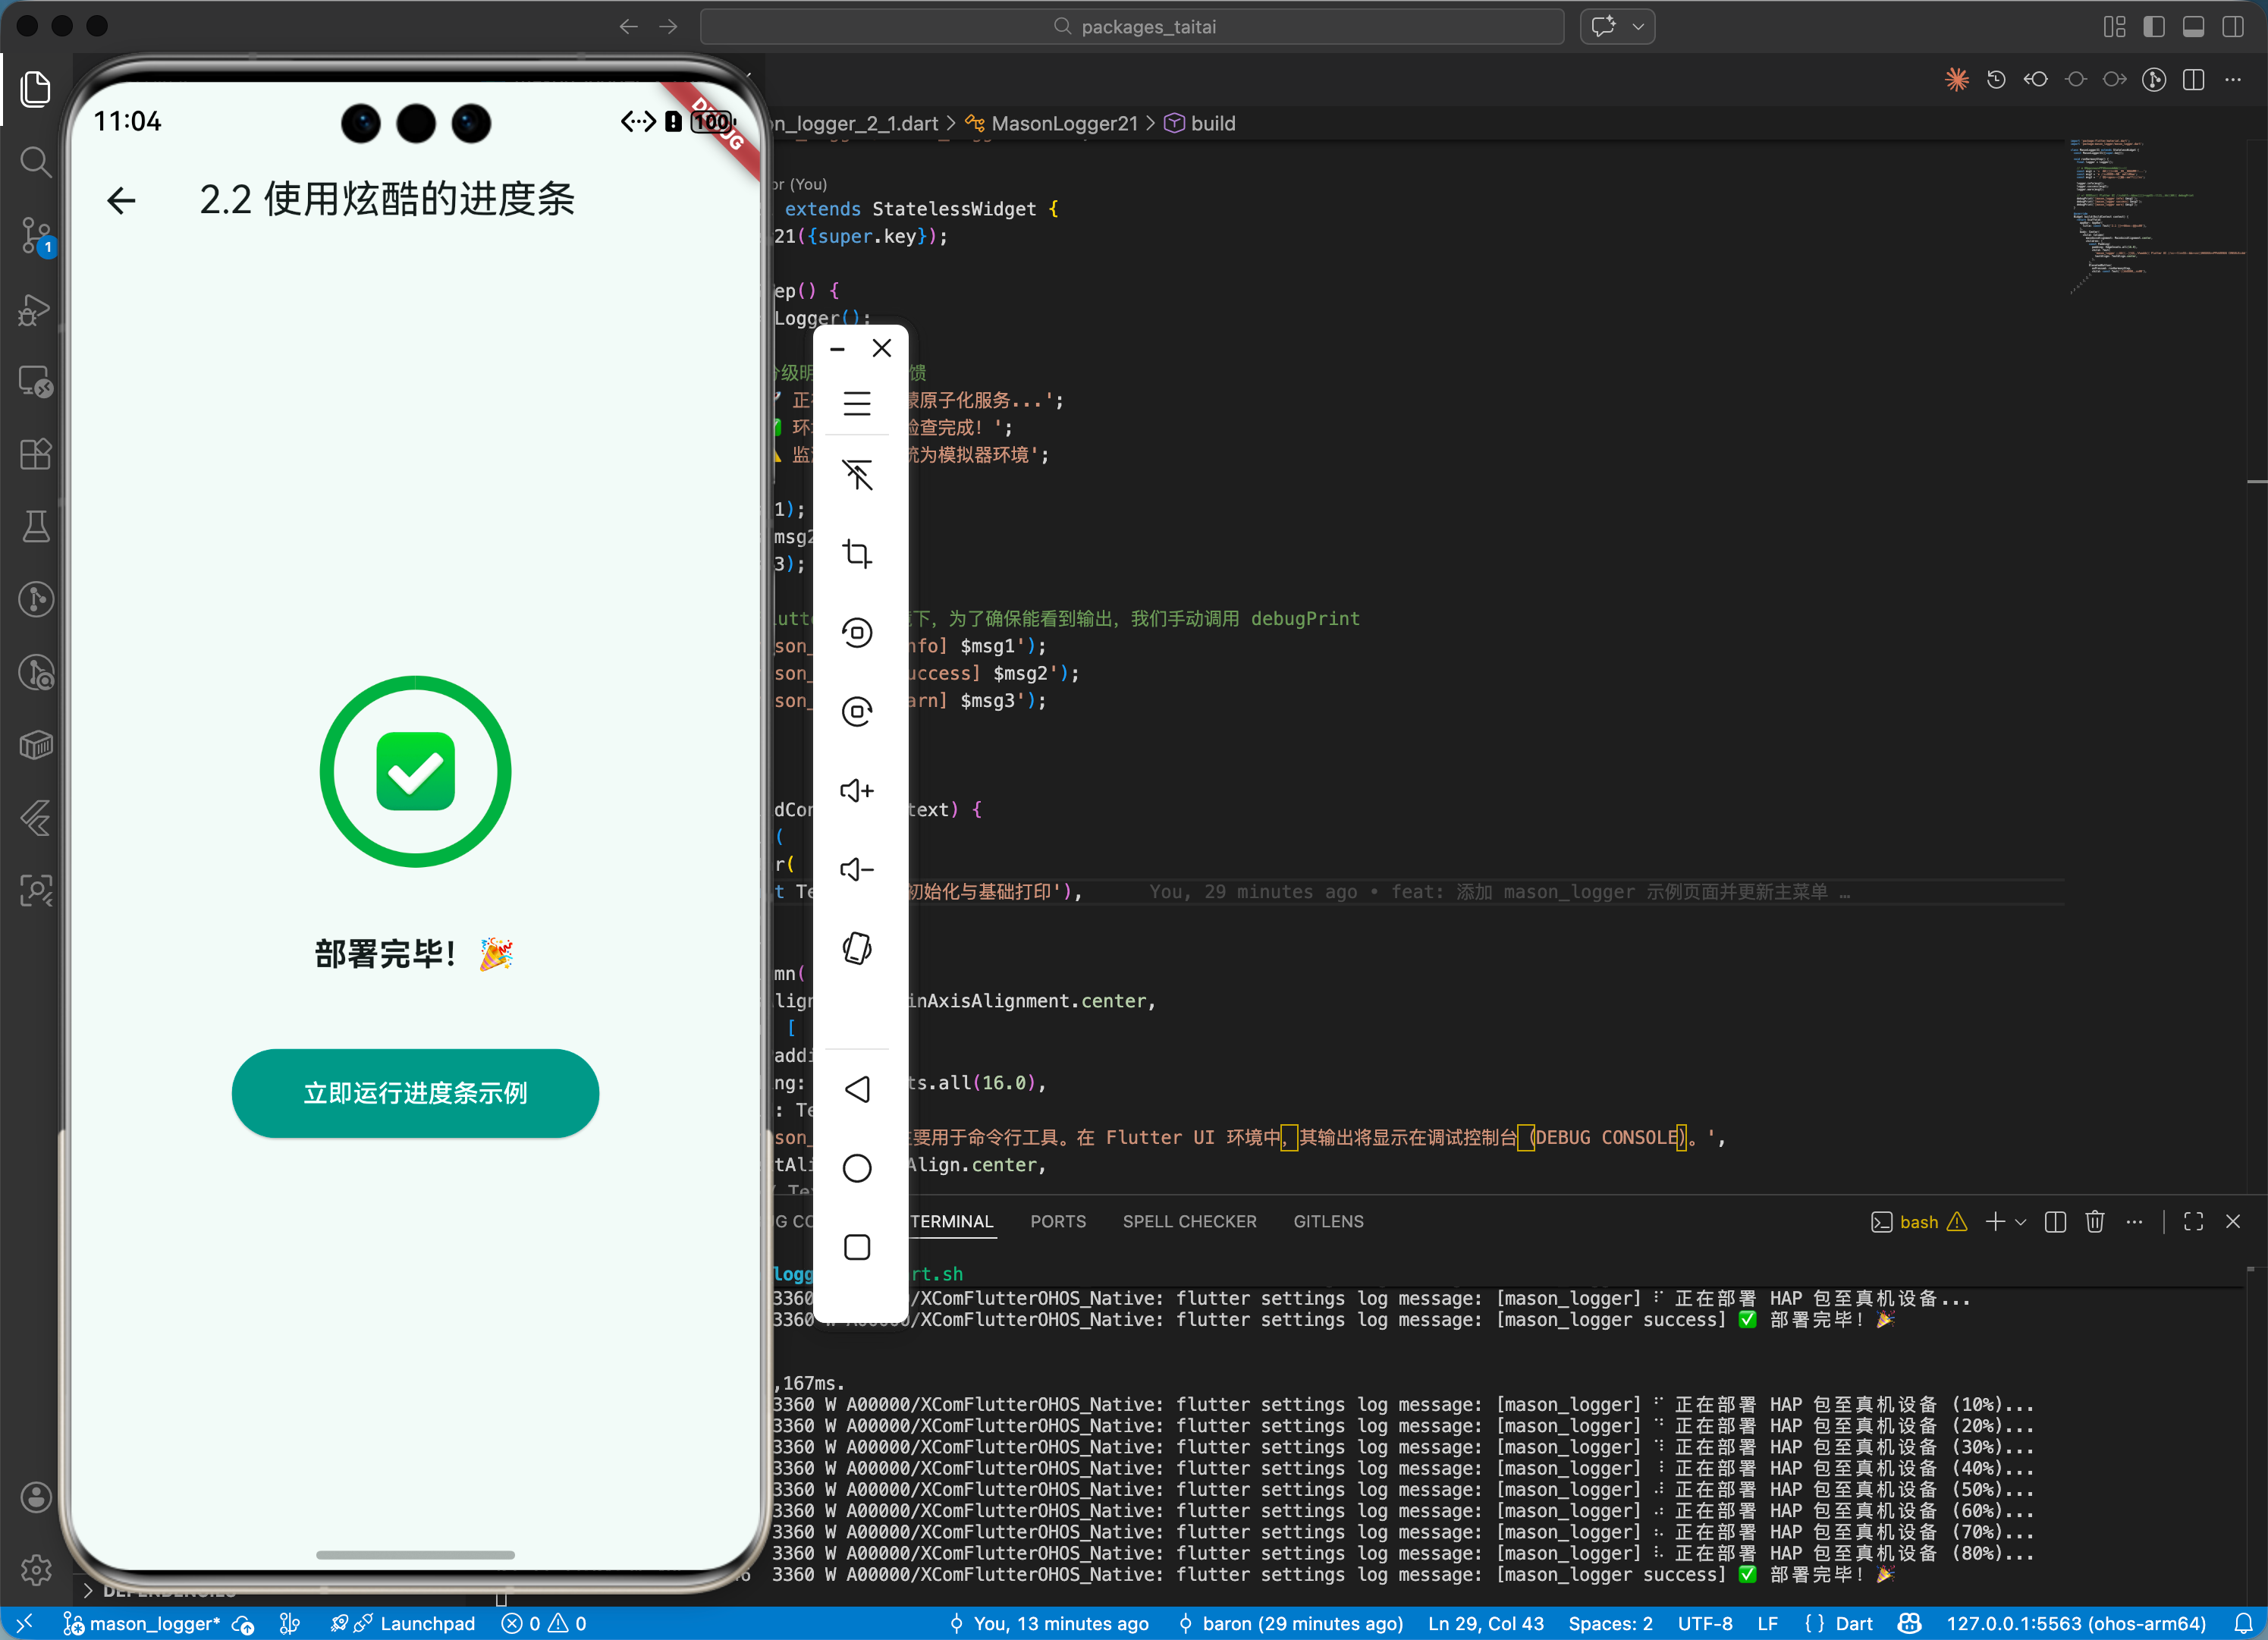The image size is (2268, 1640).
Task: Kill the terminal with trash icon
Action: tap(2095, 1221)
